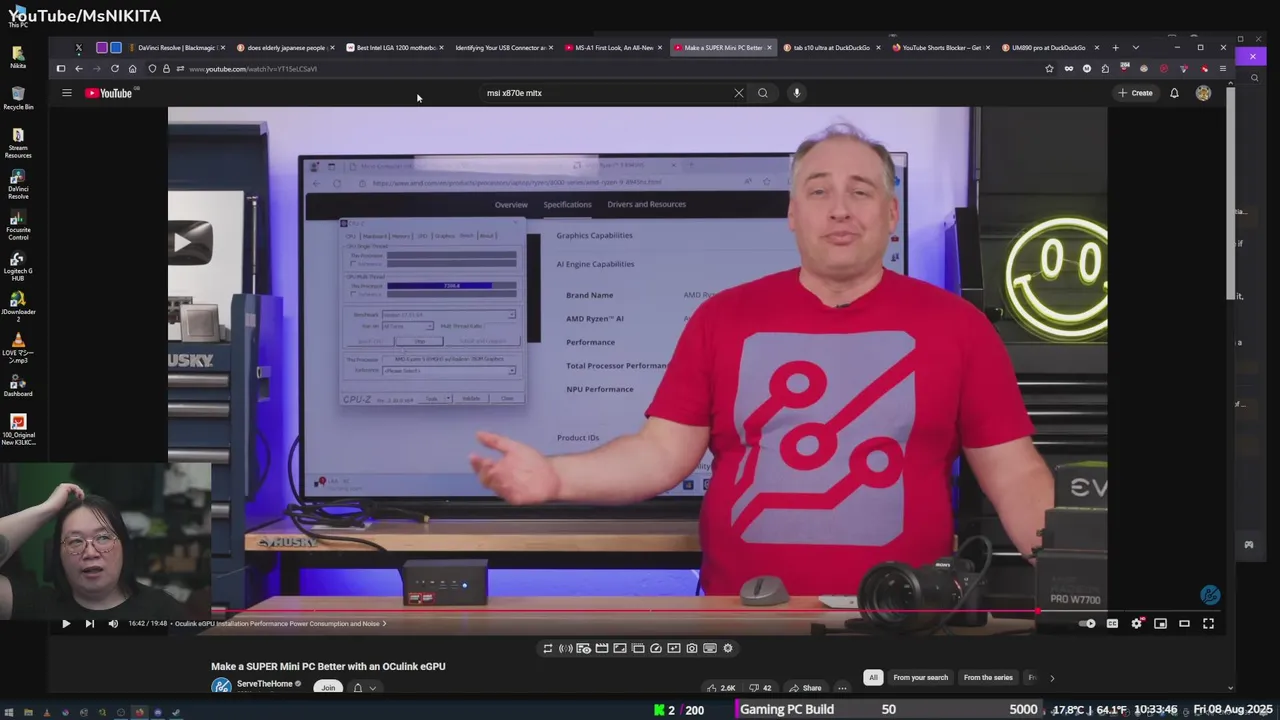The height and width of the screenshot is (720, 1280).
Task: Toggle the autoplay switch
Action: click(x=1088, y=624)
